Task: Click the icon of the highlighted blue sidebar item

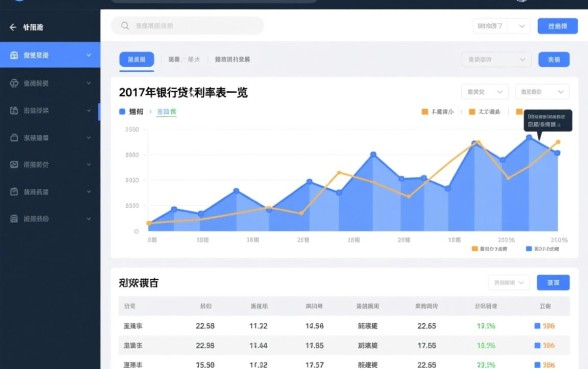Action: click(14, 55)
